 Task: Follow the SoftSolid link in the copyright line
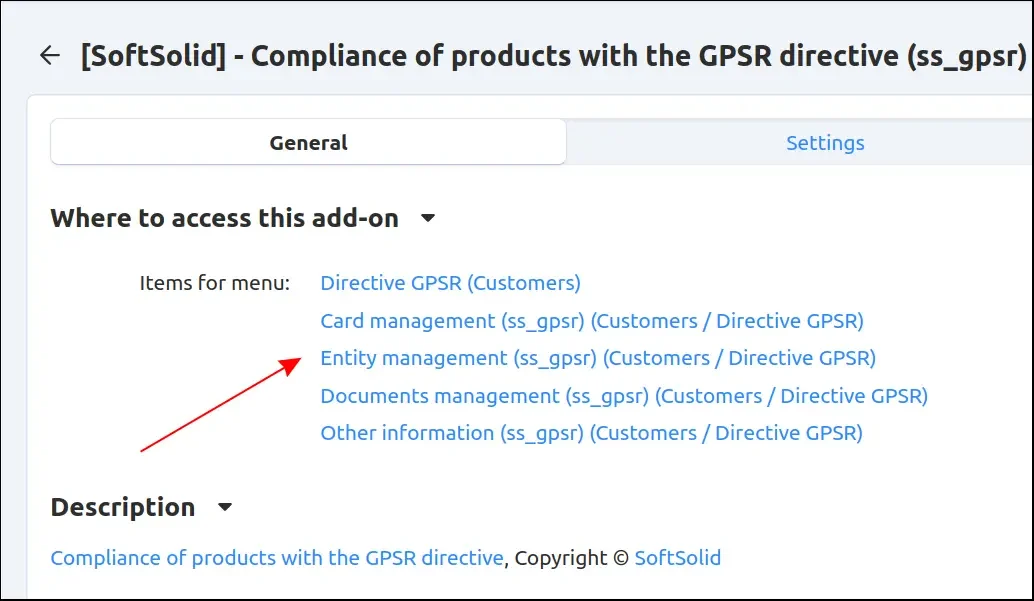[x=677, y=558]
